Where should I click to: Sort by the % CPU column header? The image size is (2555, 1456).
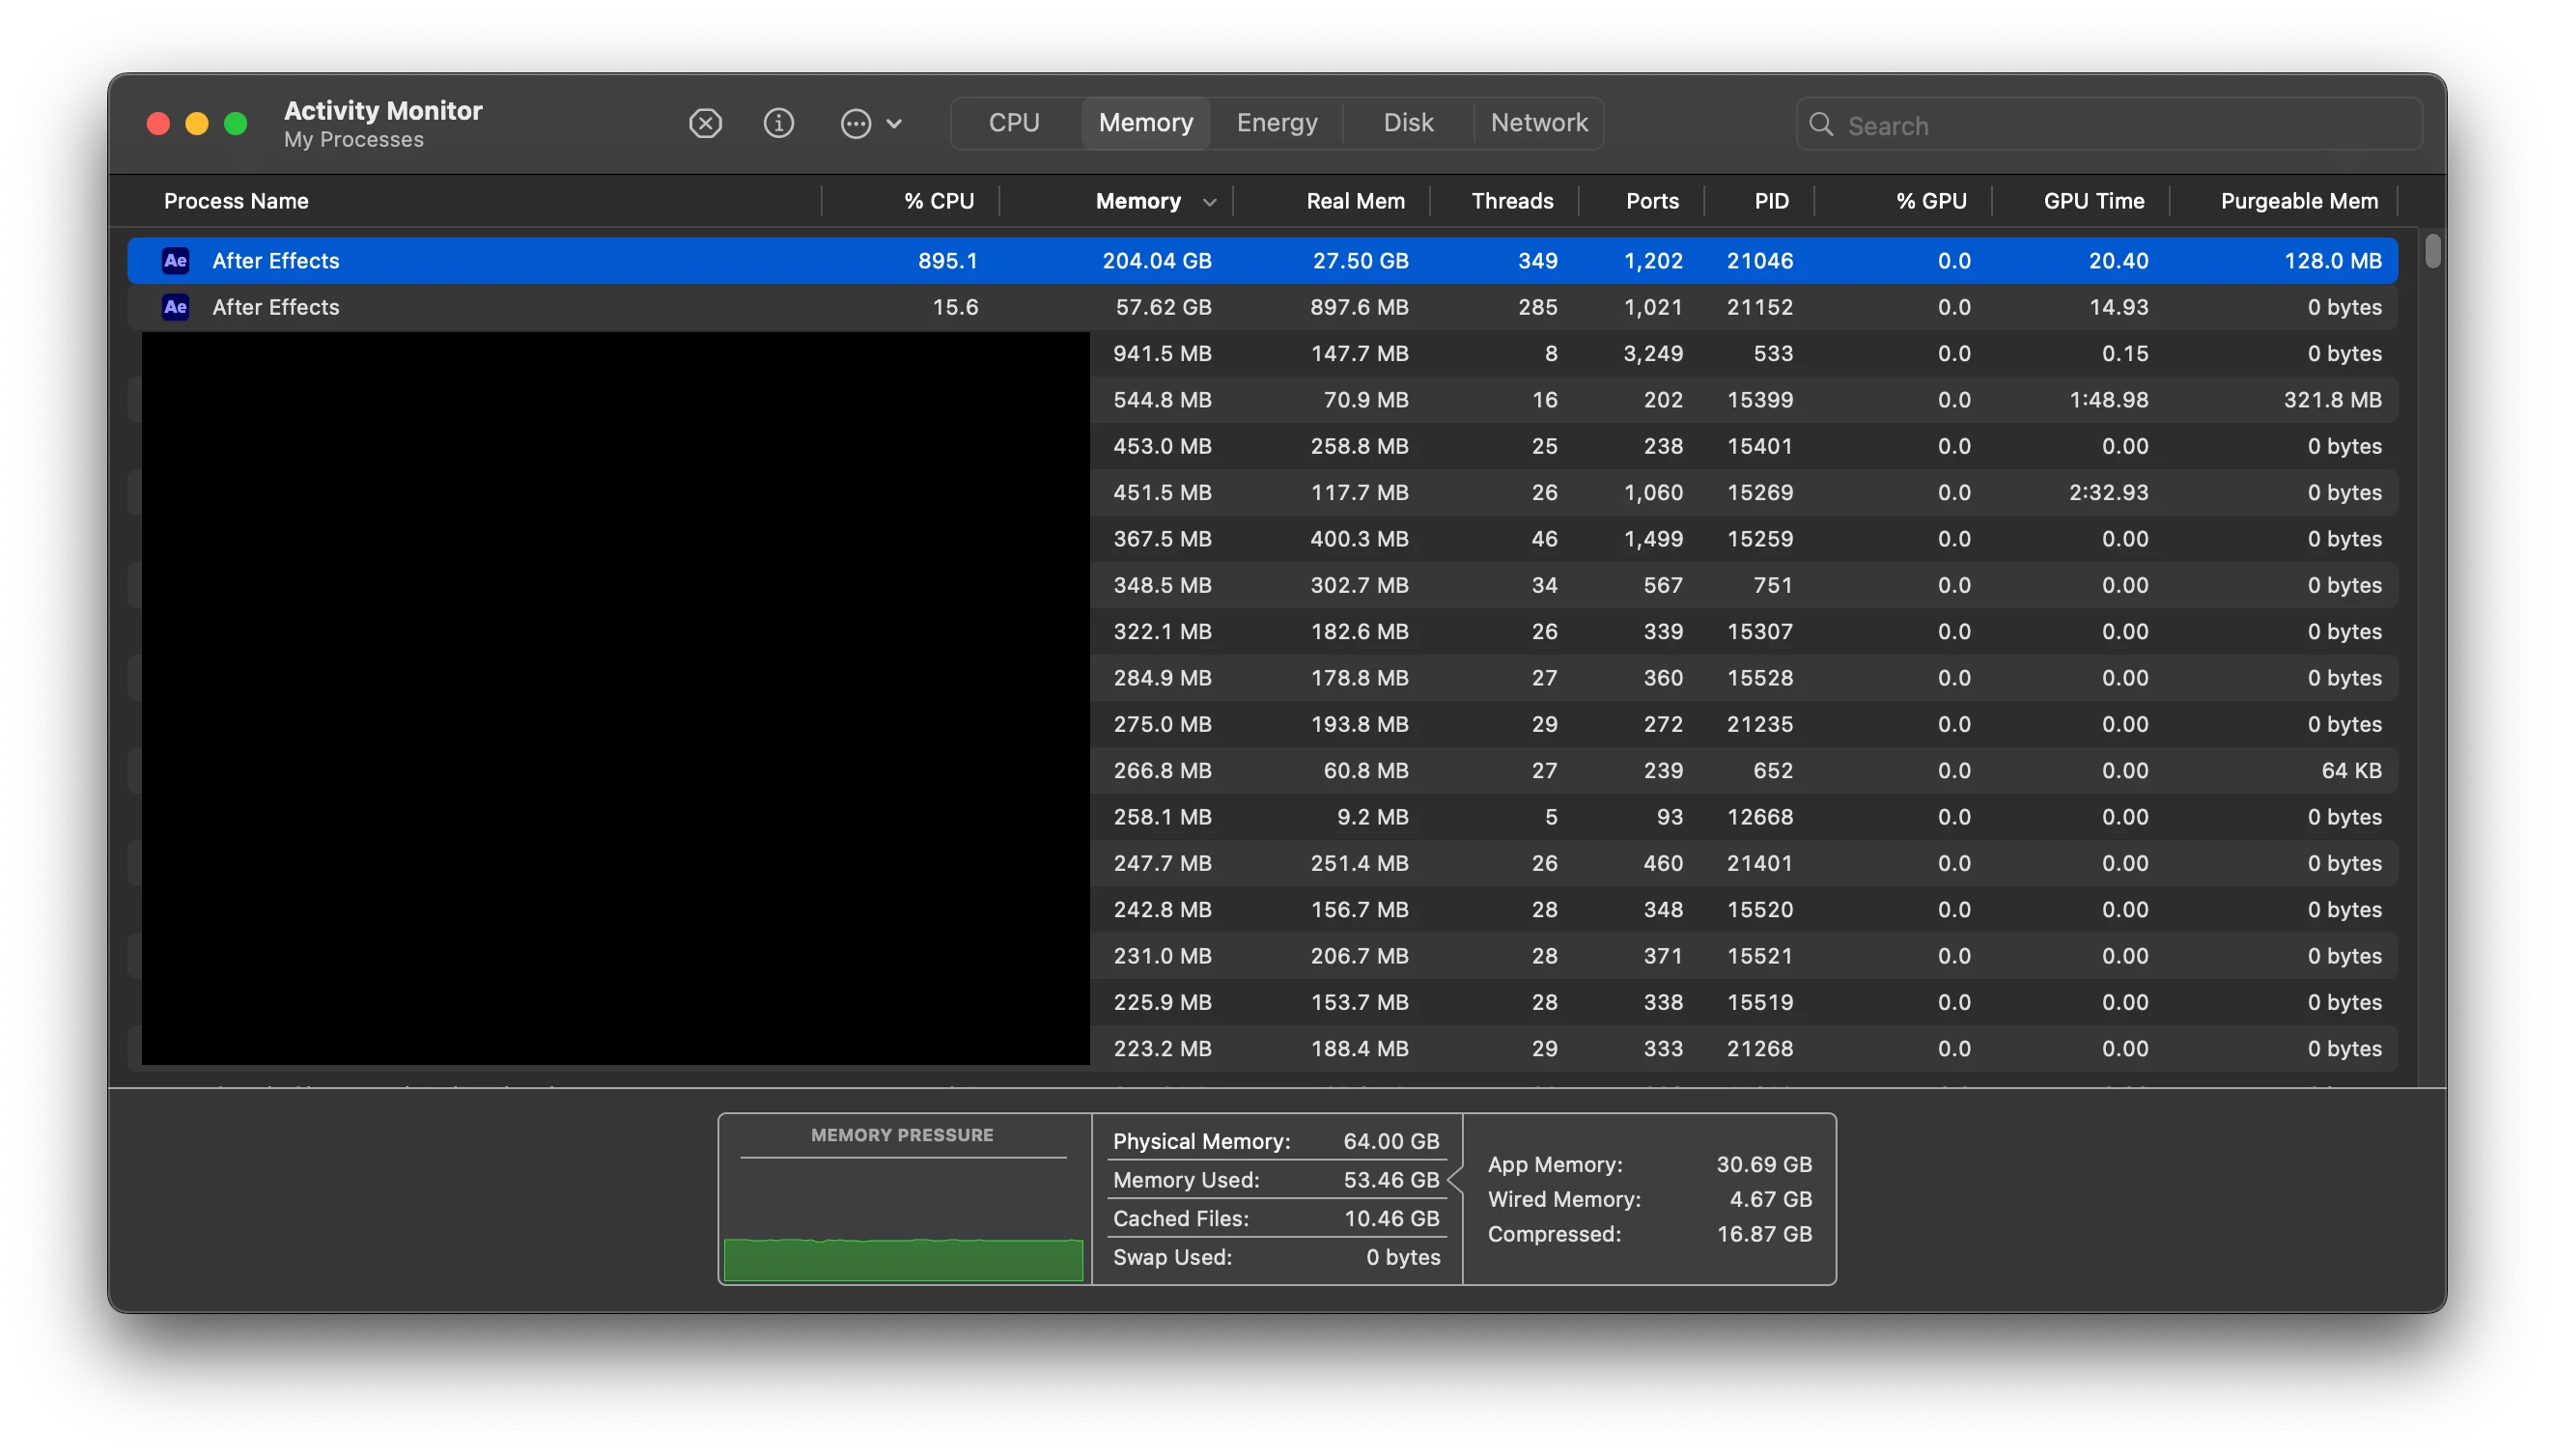[938, 201]
